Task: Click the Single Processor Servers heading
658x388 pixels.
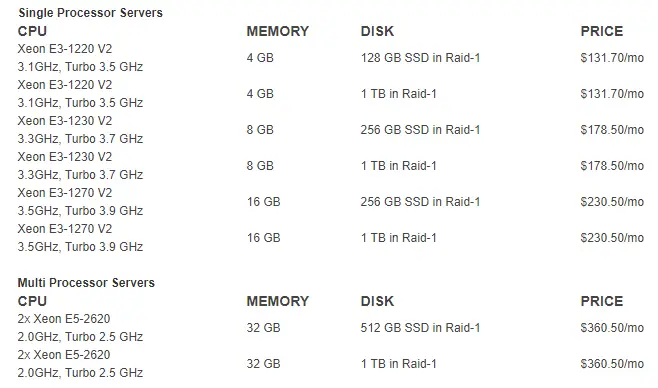Action: pos(90,13)
